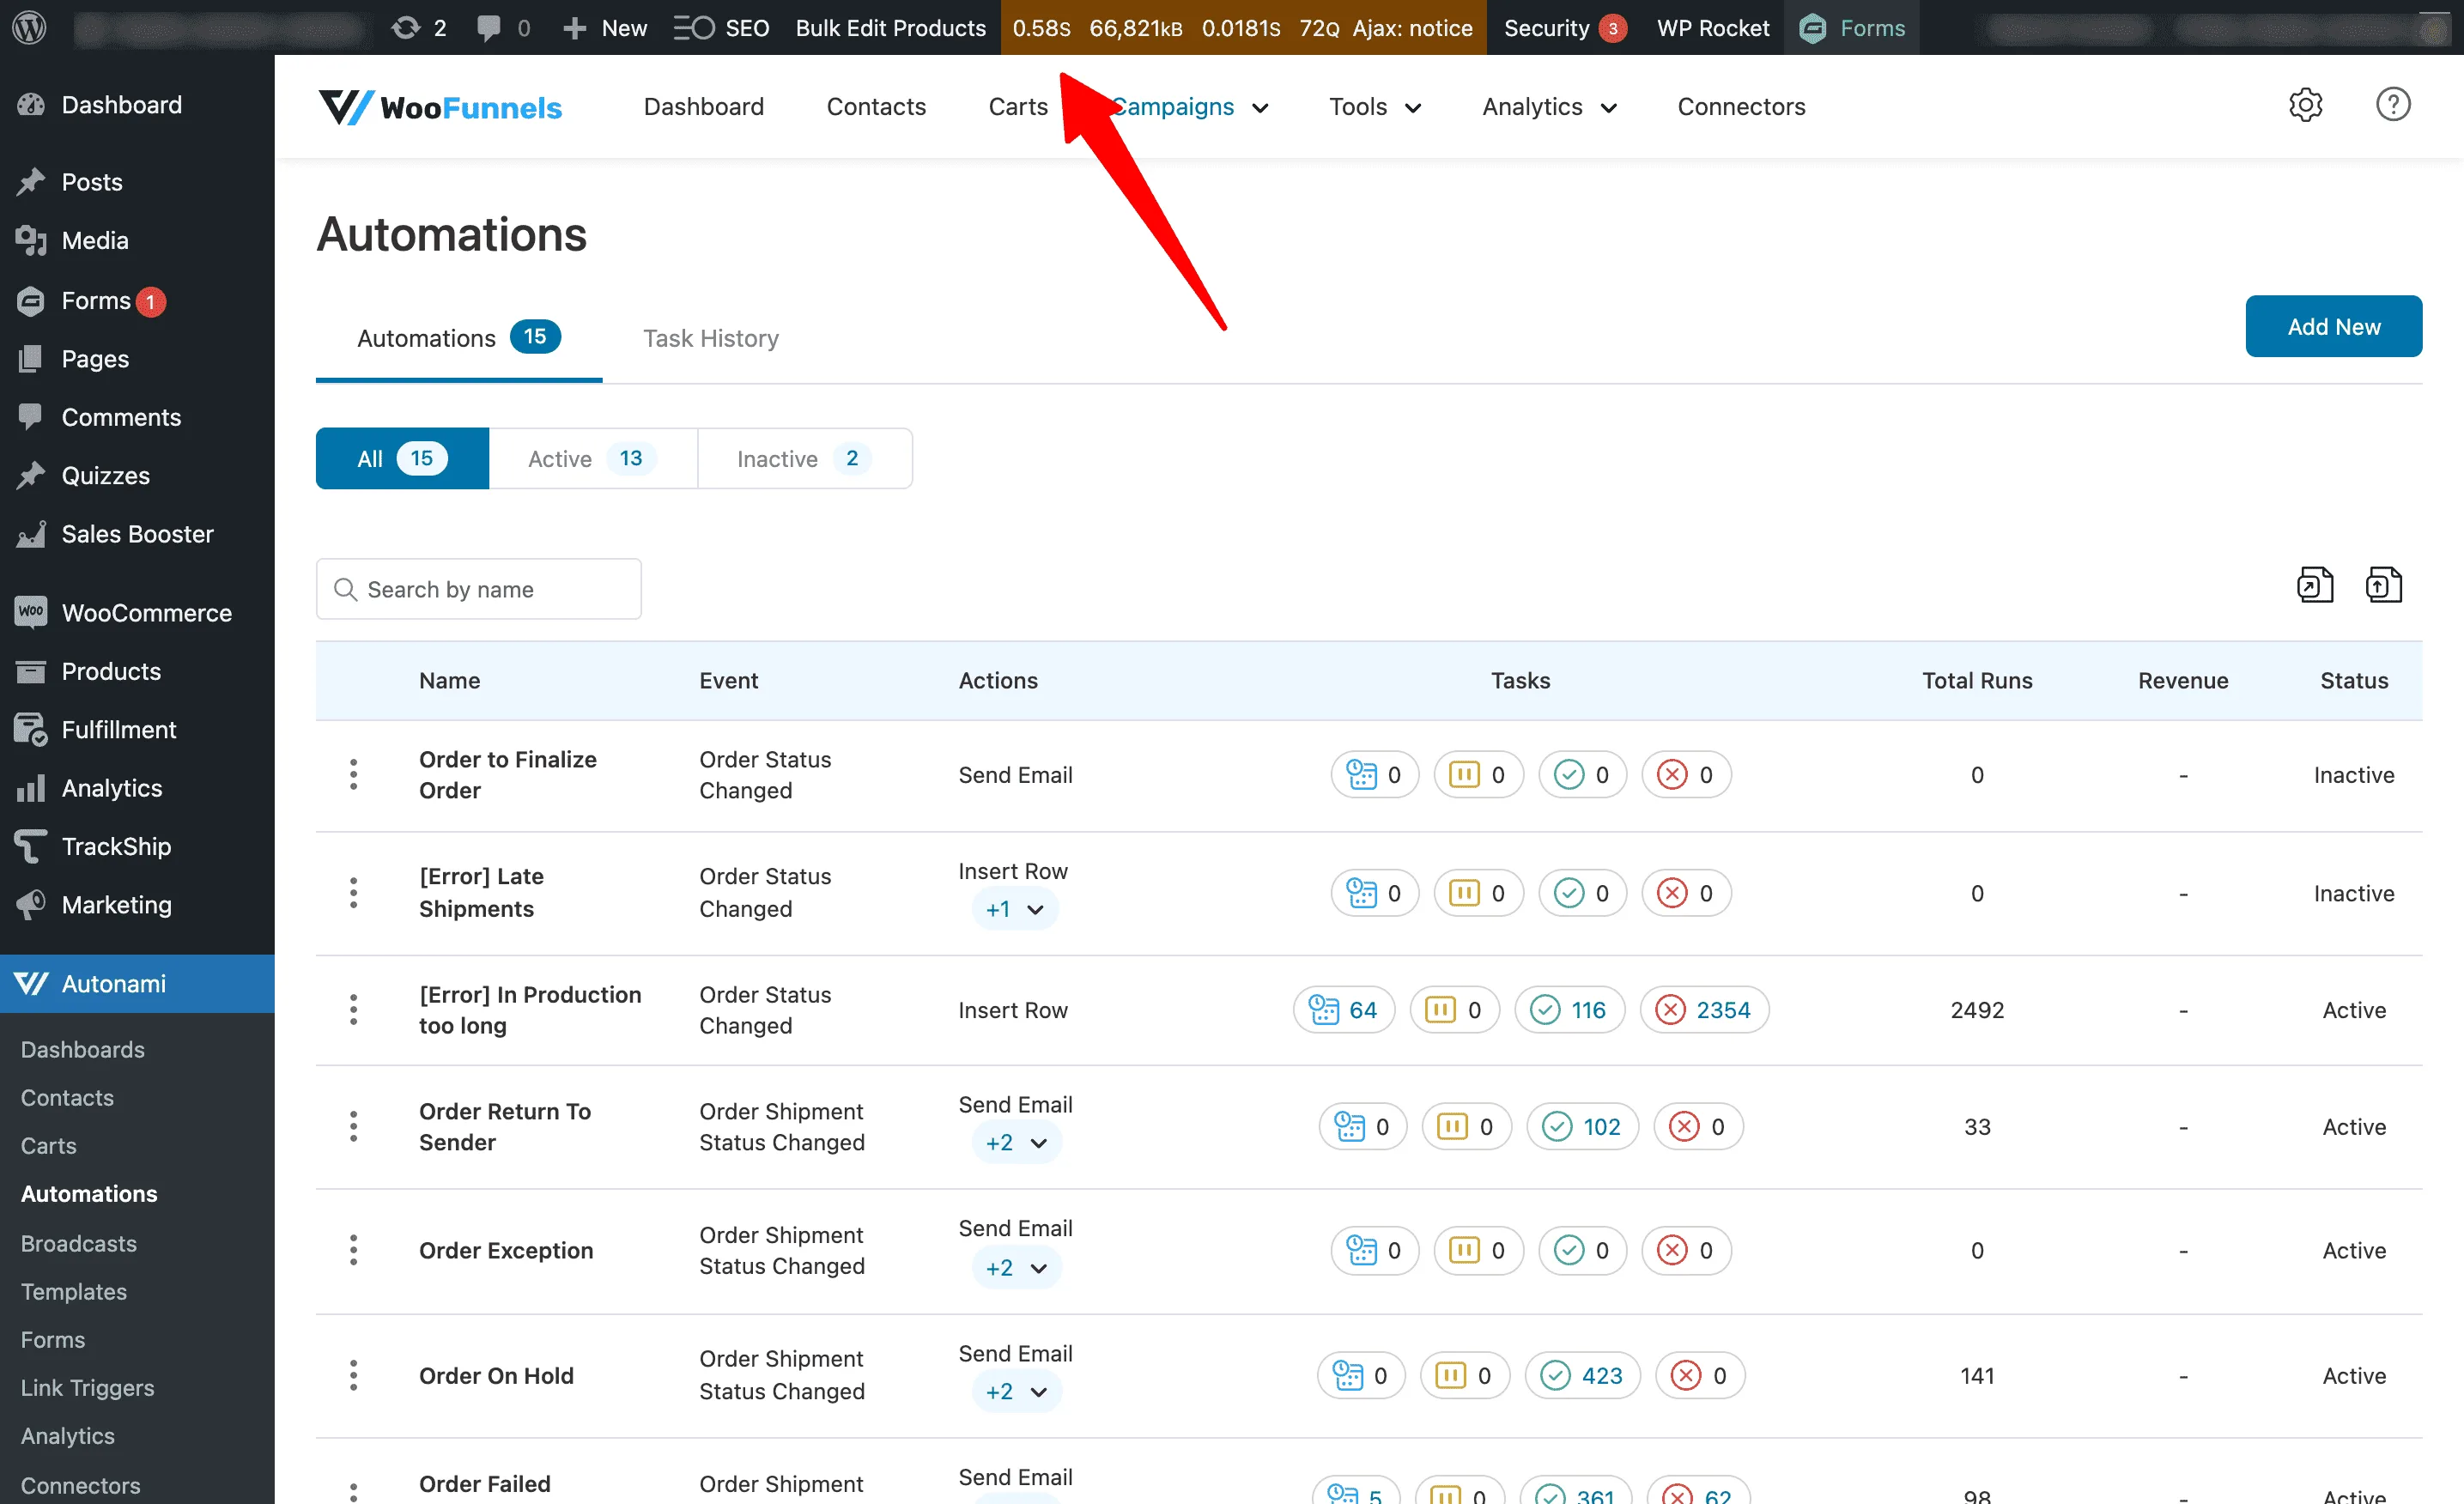Open the New content admin bar menu
The width and height of the screenshot is (2464, 1504).
(x=605, y=27)
